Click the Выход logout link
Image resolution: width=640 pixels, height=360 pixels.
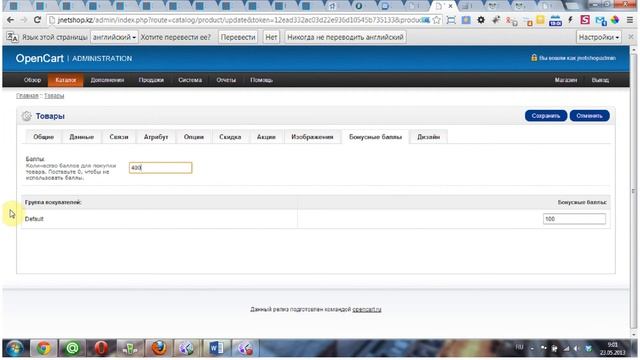tap(600, 80)
